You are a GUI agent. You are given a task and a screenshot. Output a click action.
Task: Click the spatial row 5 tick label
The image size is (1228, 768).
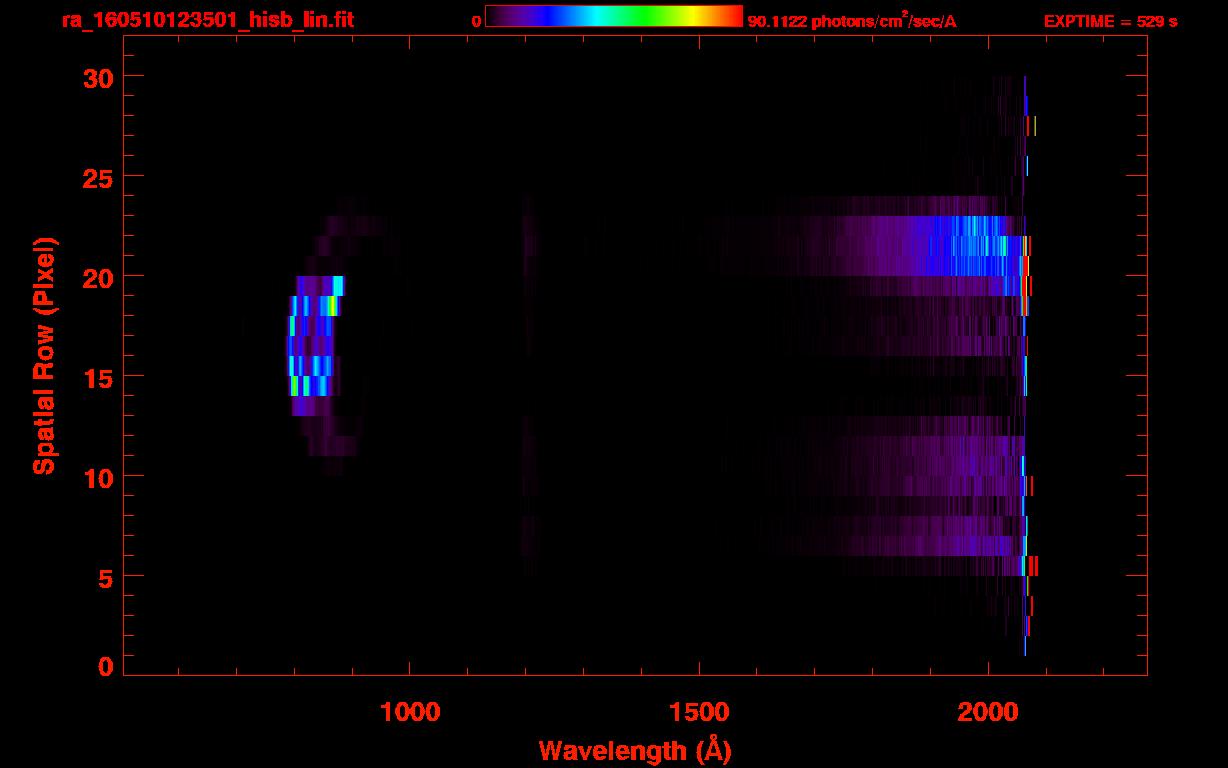pyautogui.click(x=105, y=577)
